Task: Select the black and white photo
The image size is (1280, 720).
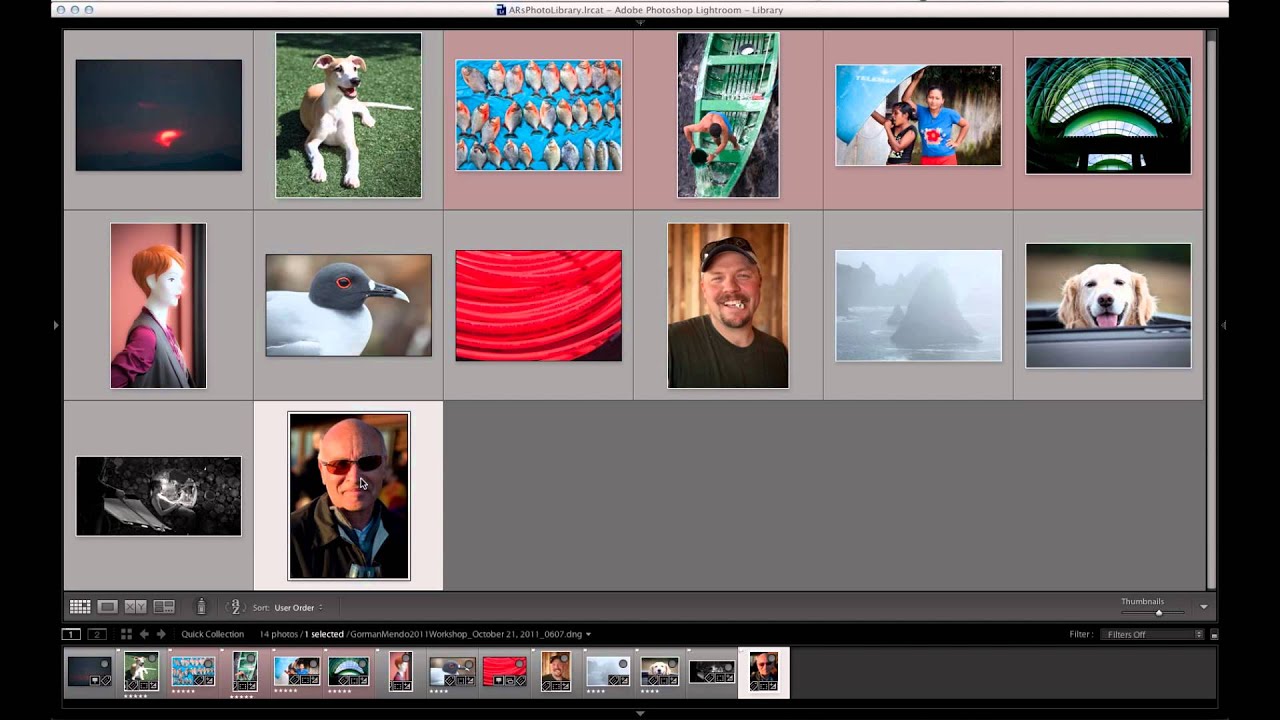Action: tap(158, 496)
